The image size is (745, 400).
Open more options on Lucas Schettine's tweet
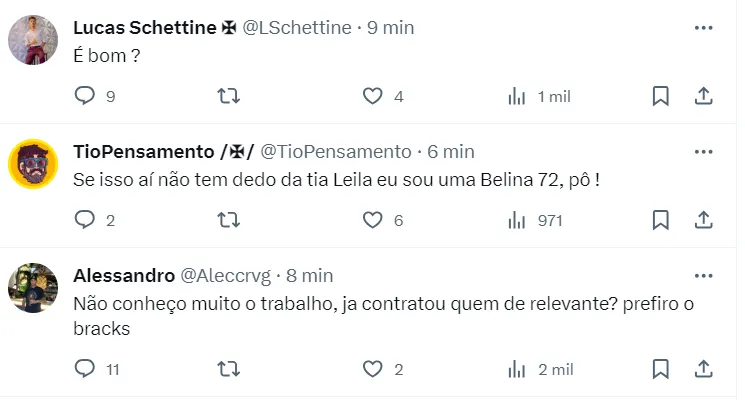click(703, 26)
